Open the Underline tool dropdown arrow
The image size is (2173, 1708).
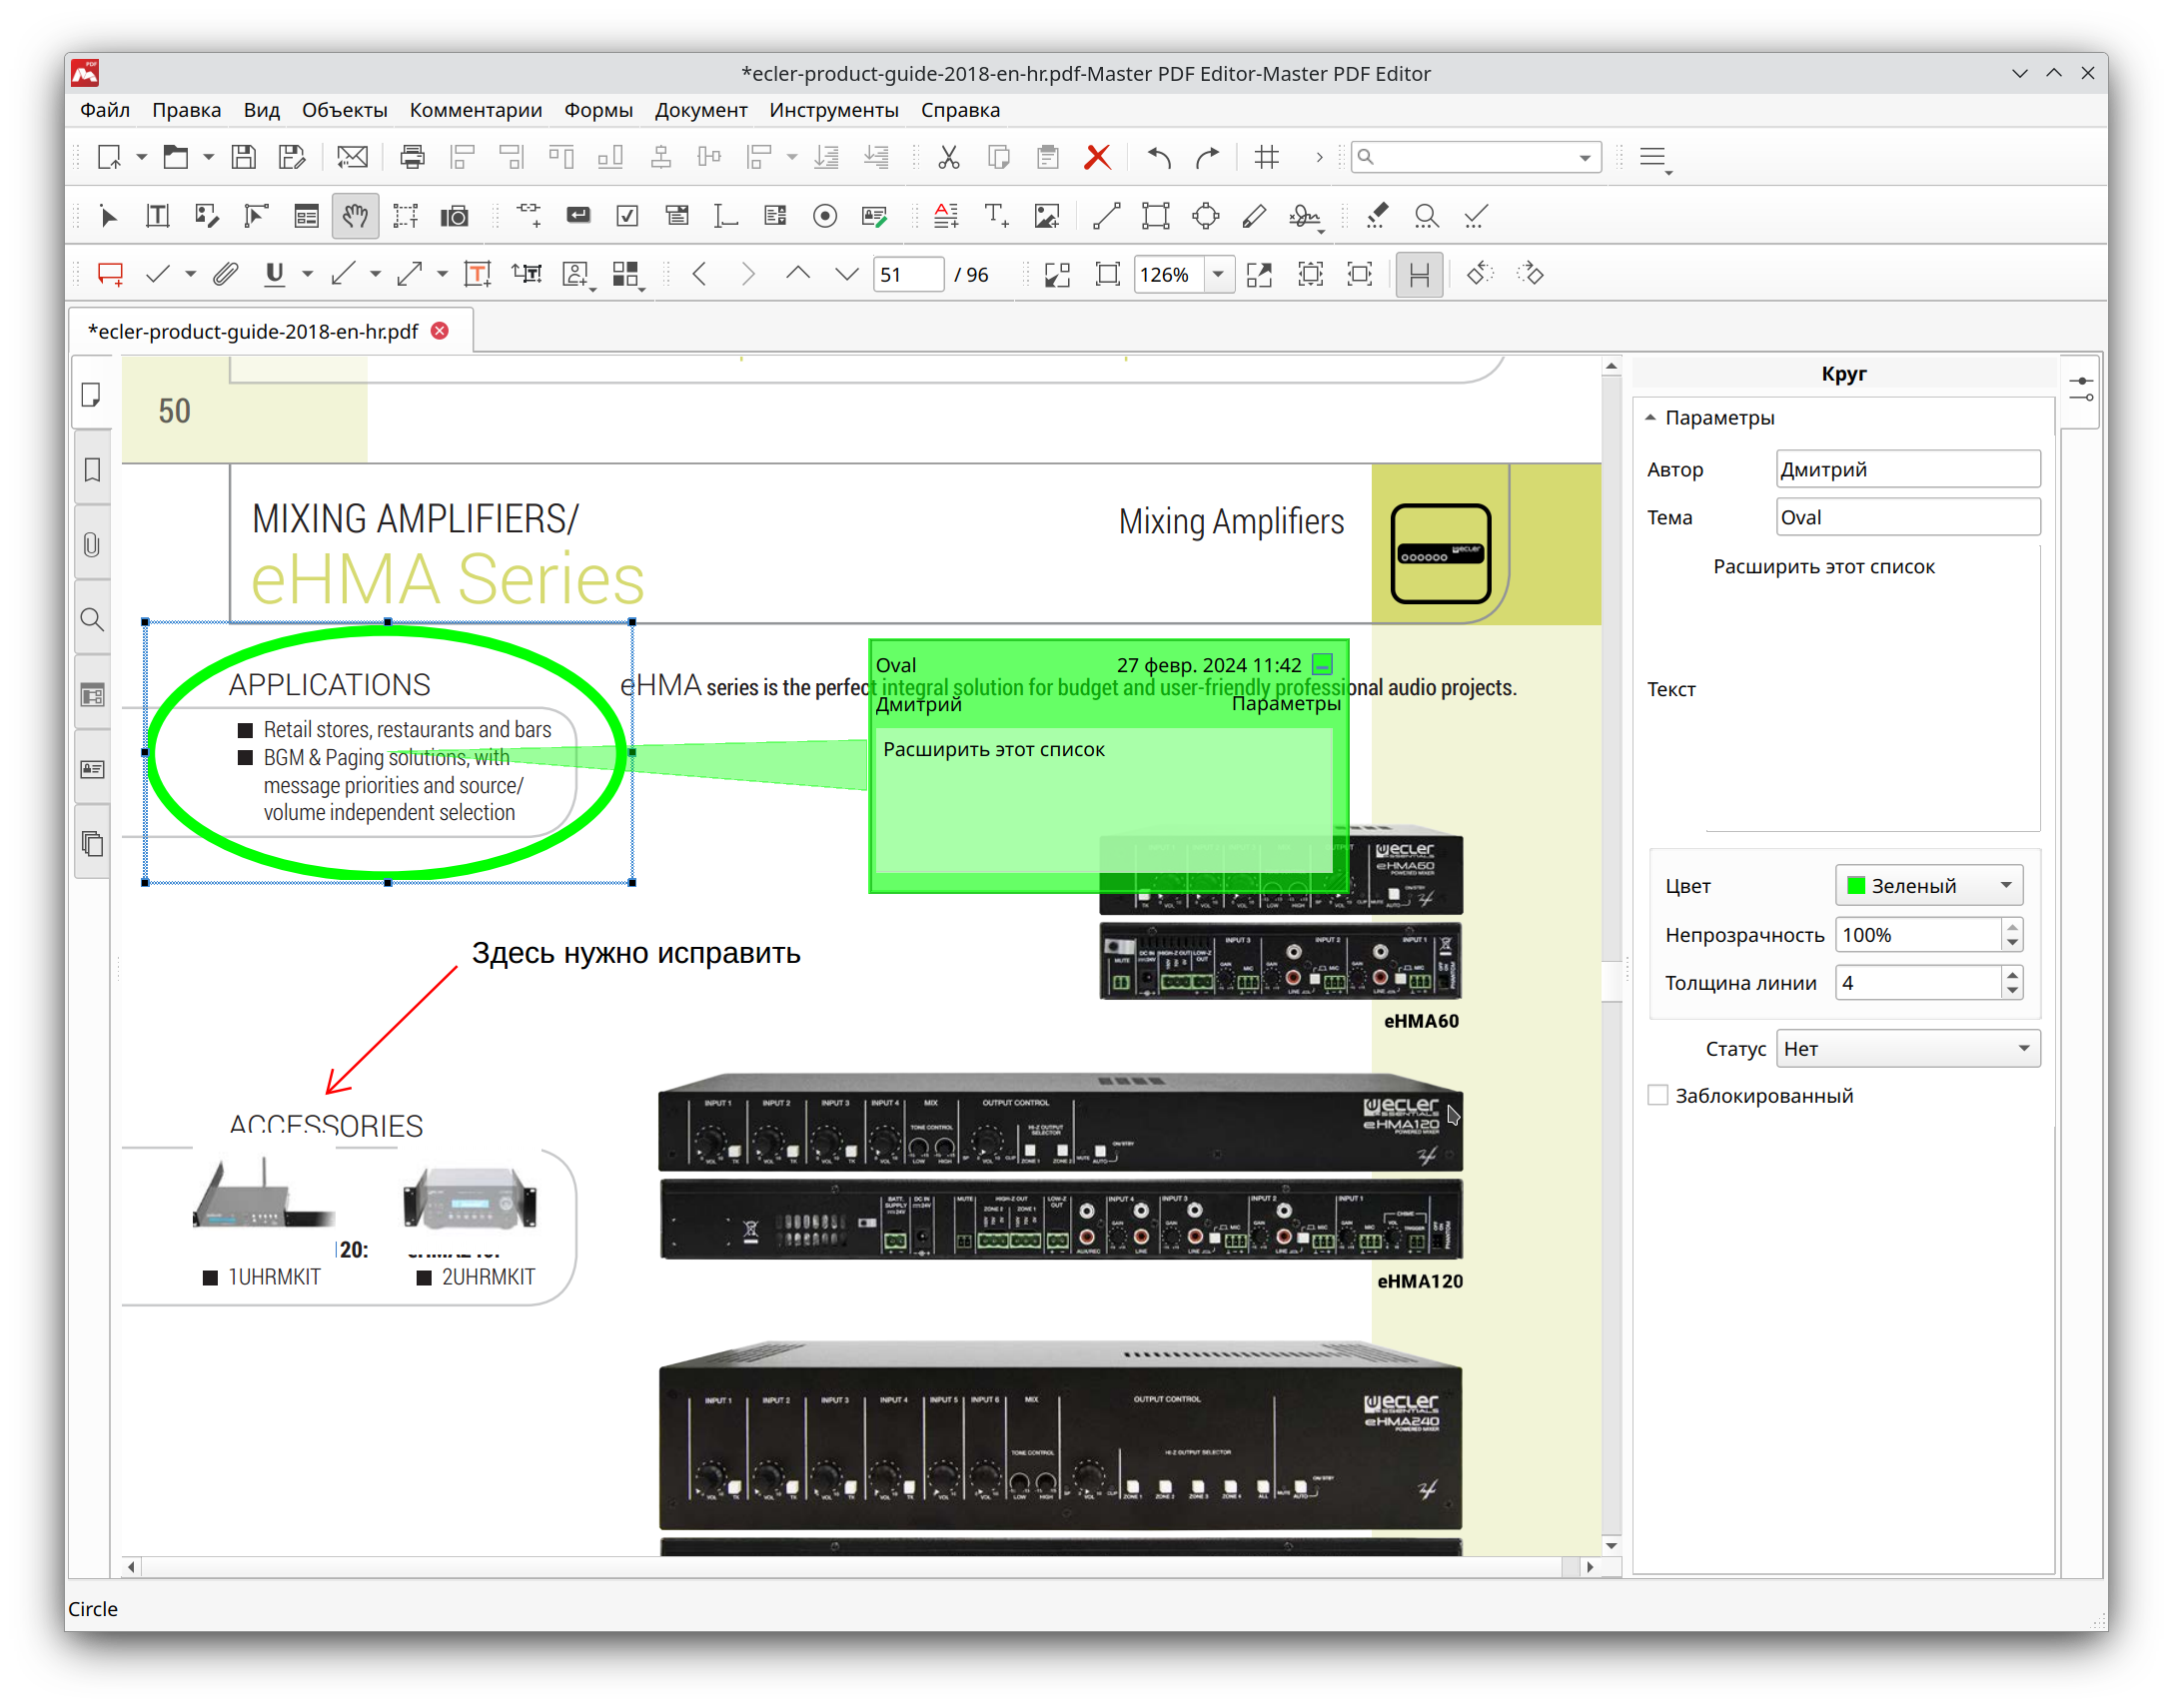click(307, 274)
